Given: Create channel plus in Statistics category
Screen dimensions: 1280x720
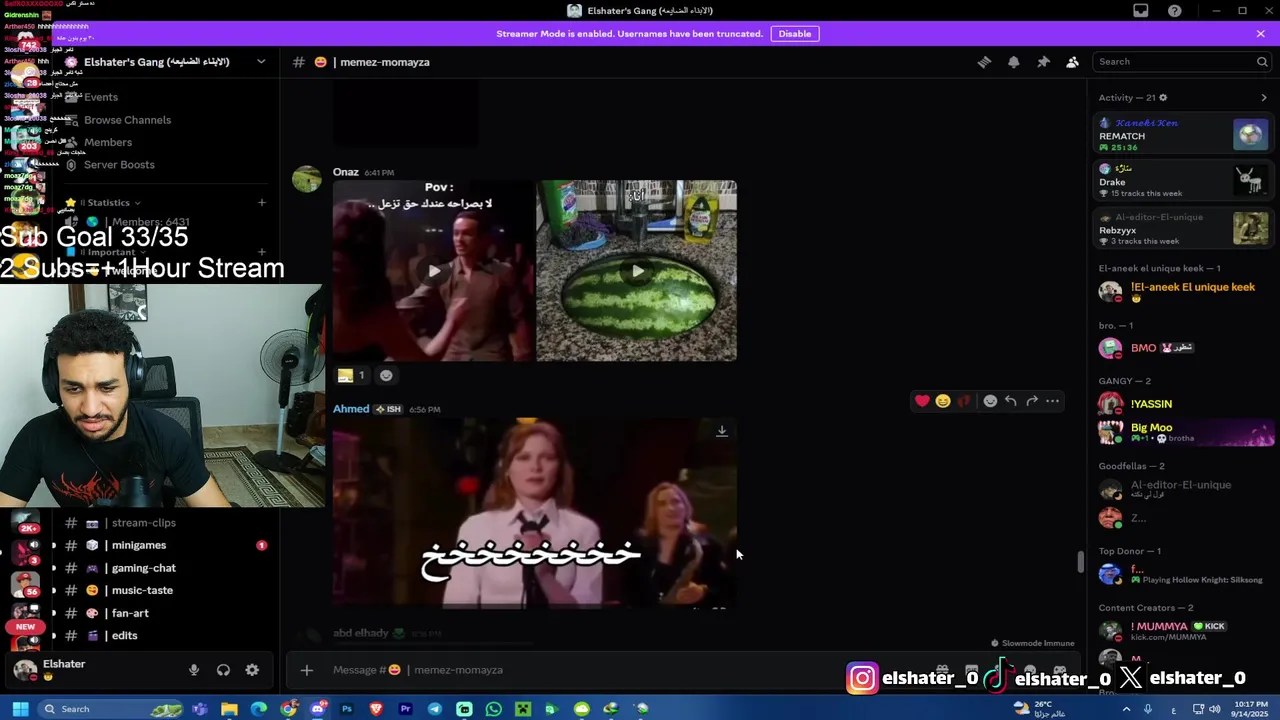Looking at the screenshot, I should (261, 203).
